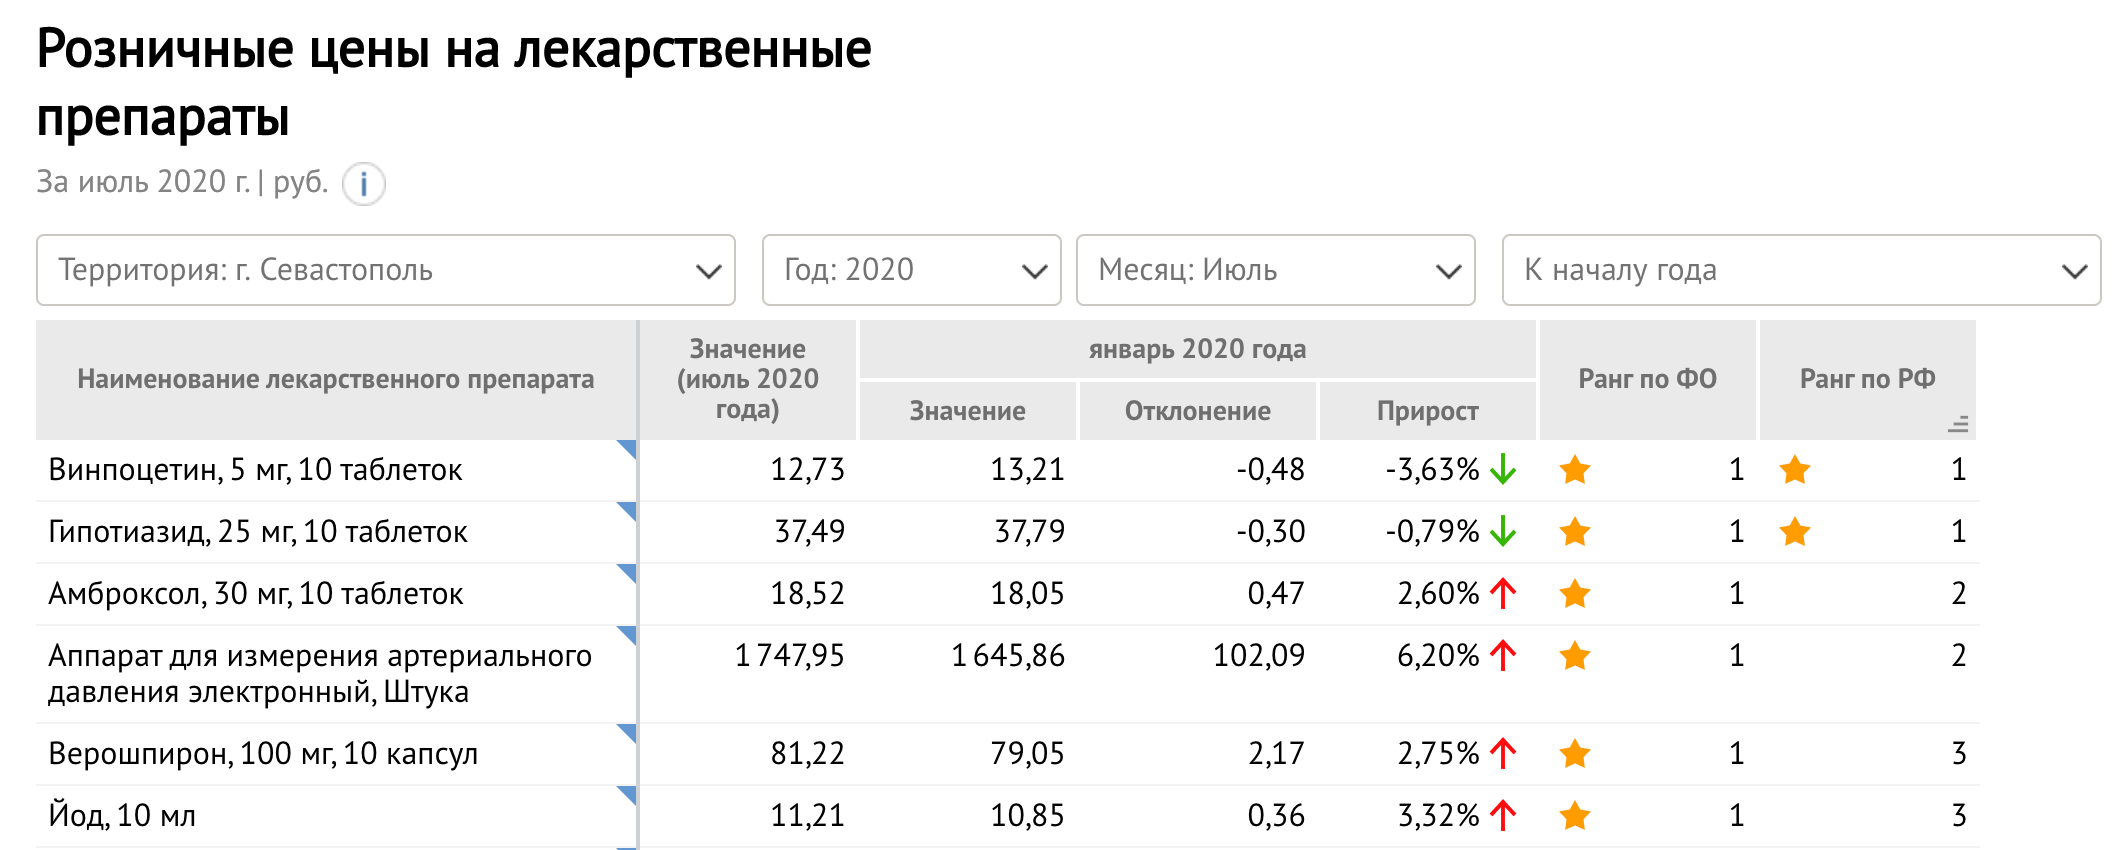The width and height of the screenshot is (2120, 850).
Task: Click the blue corner marker of Верошпирон row
Action: click(627, 733)
